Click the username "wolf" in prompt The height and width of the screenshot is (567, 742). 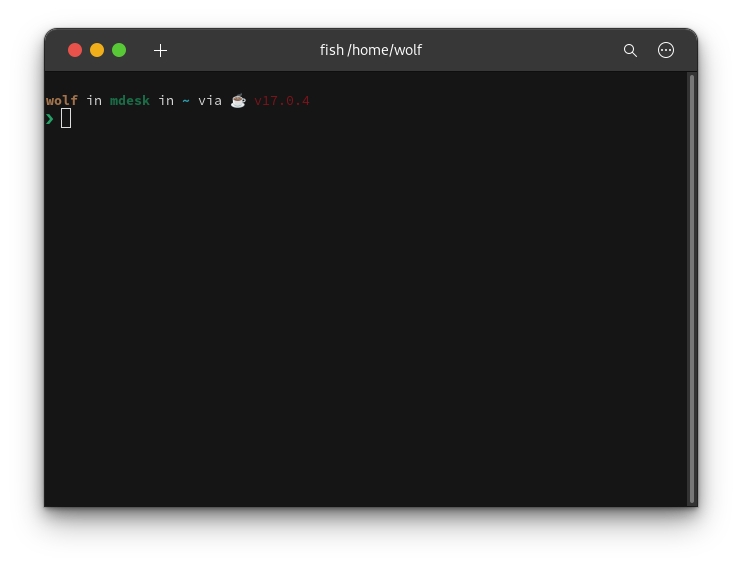[x=62, y=100]
